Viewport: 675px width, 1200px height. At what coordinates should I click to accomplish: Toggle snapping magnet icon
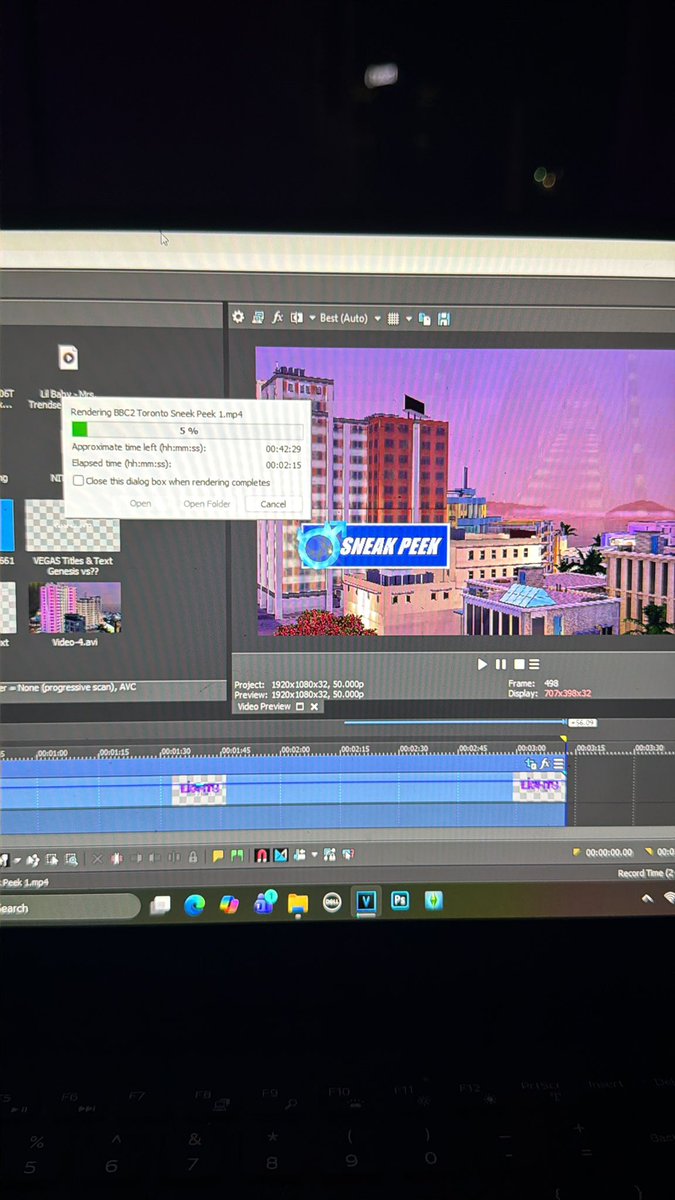(262, 856)
